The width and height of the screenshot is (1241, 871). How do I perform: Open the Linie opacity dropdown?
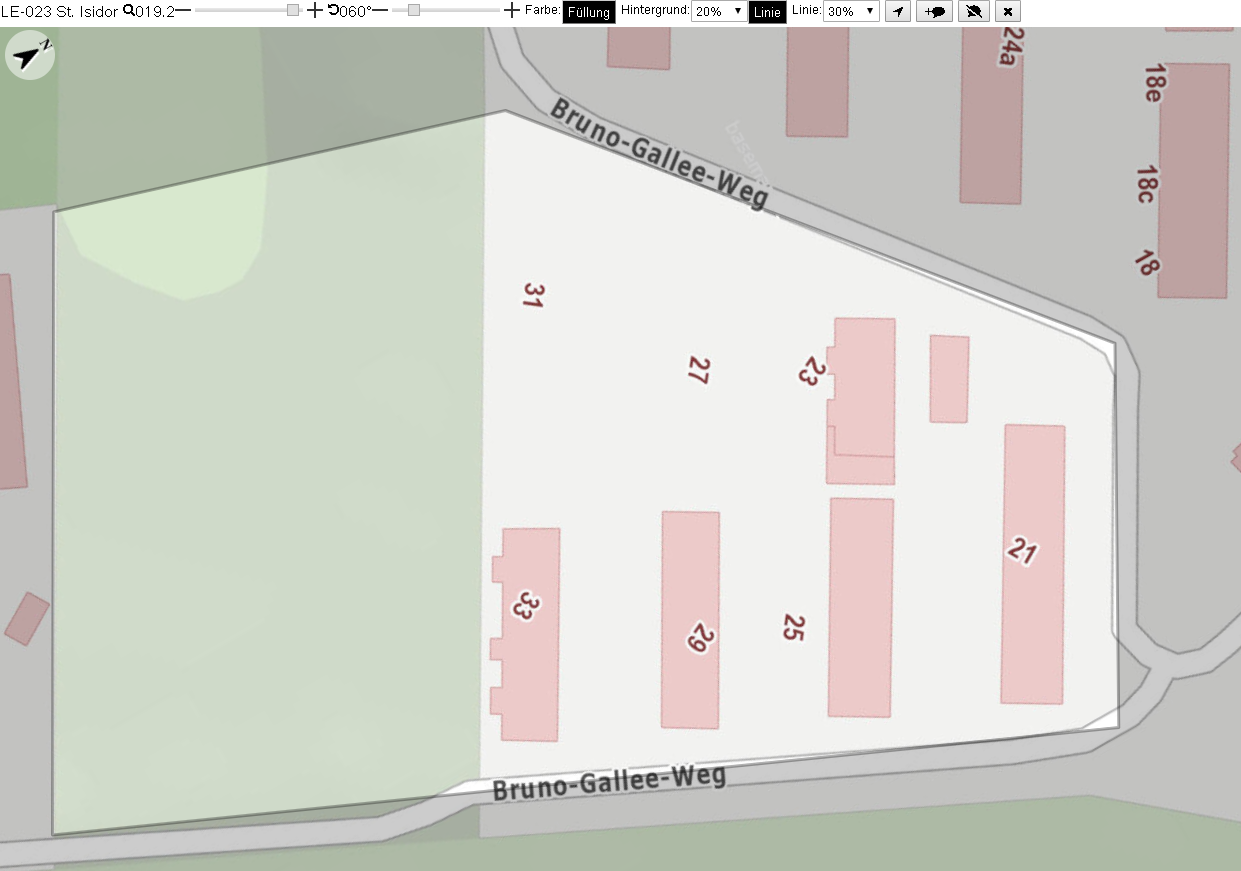tap(851, 12)
